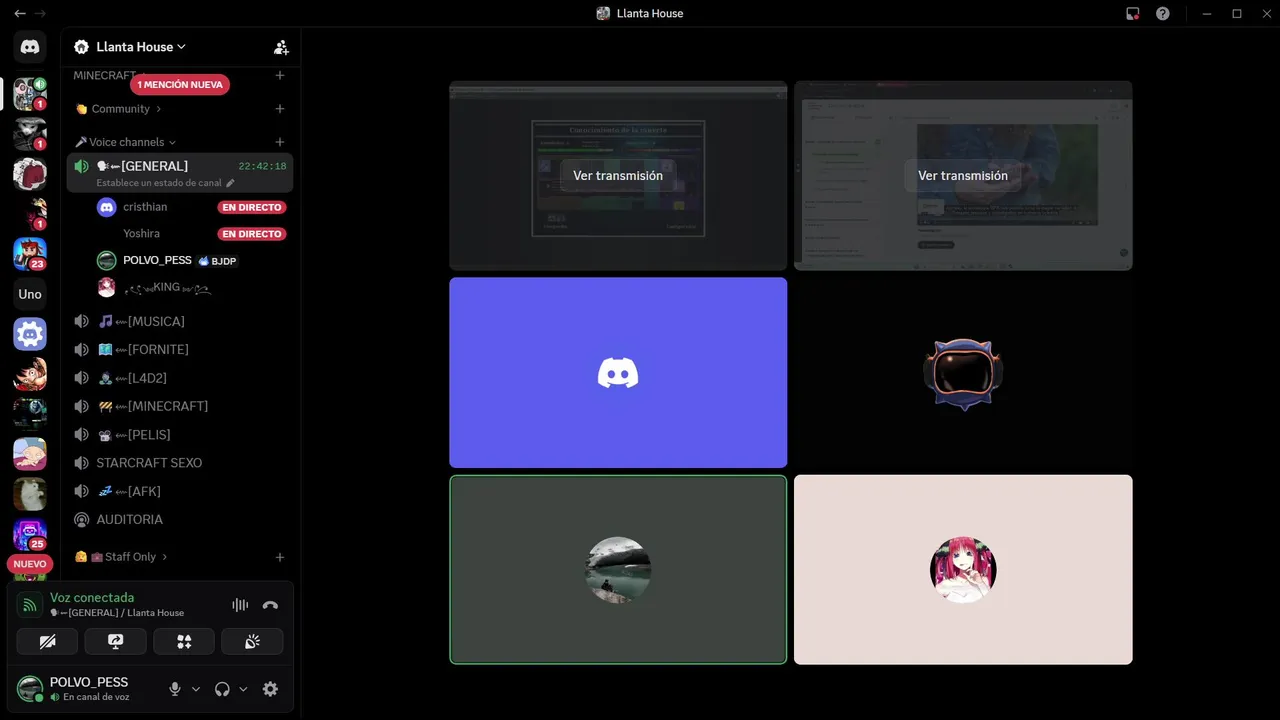
Task: Go back with the left arrow
Action: (x=20, y=13)
